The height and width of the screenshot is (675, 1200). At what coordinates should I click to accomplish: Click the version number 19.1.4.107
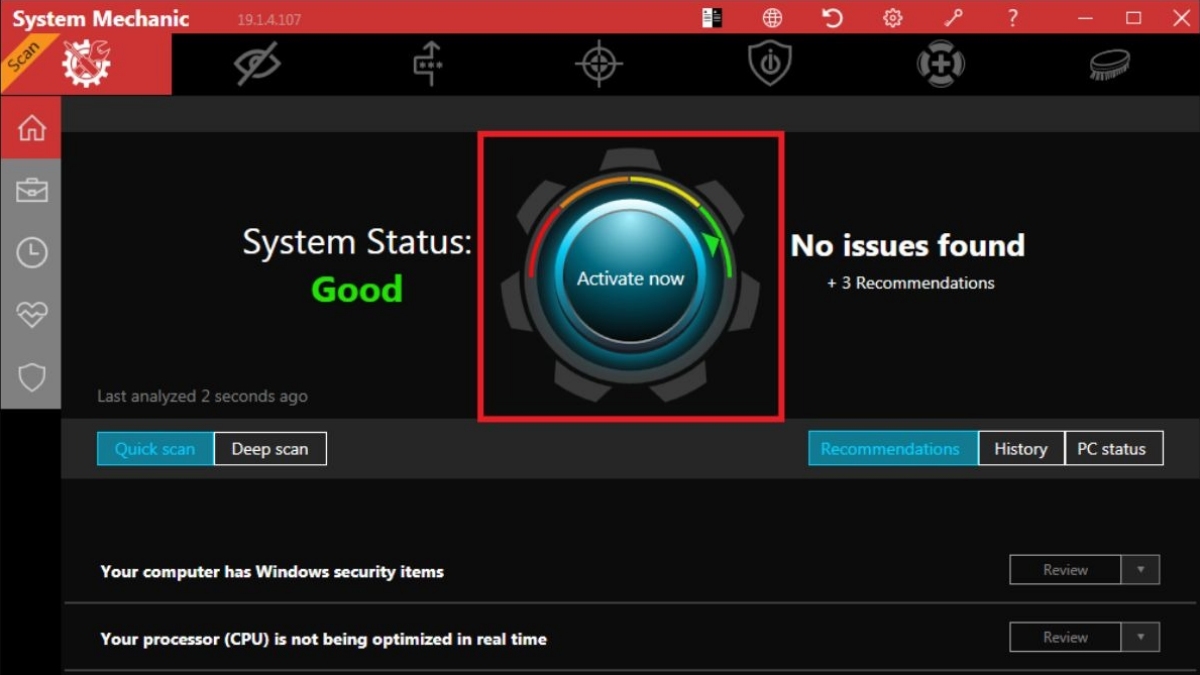tap(269, 20)
